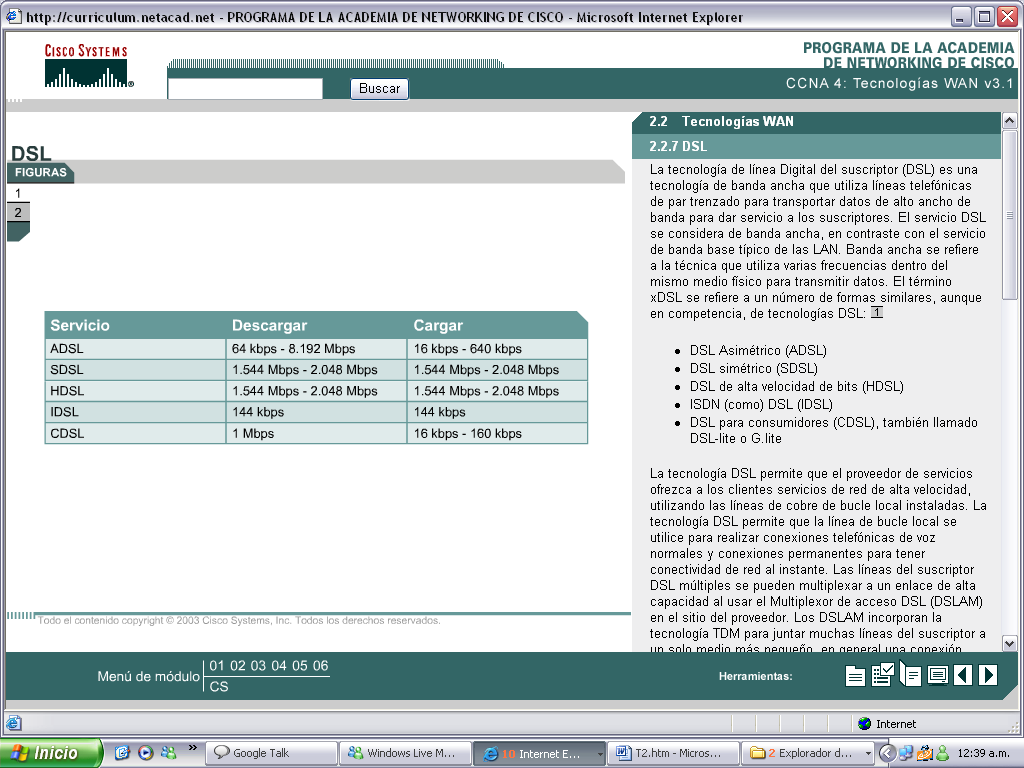Open module 02 in module menu
Image resolution: width=1024 pixels, height=768 pixels.
(238, 665)
